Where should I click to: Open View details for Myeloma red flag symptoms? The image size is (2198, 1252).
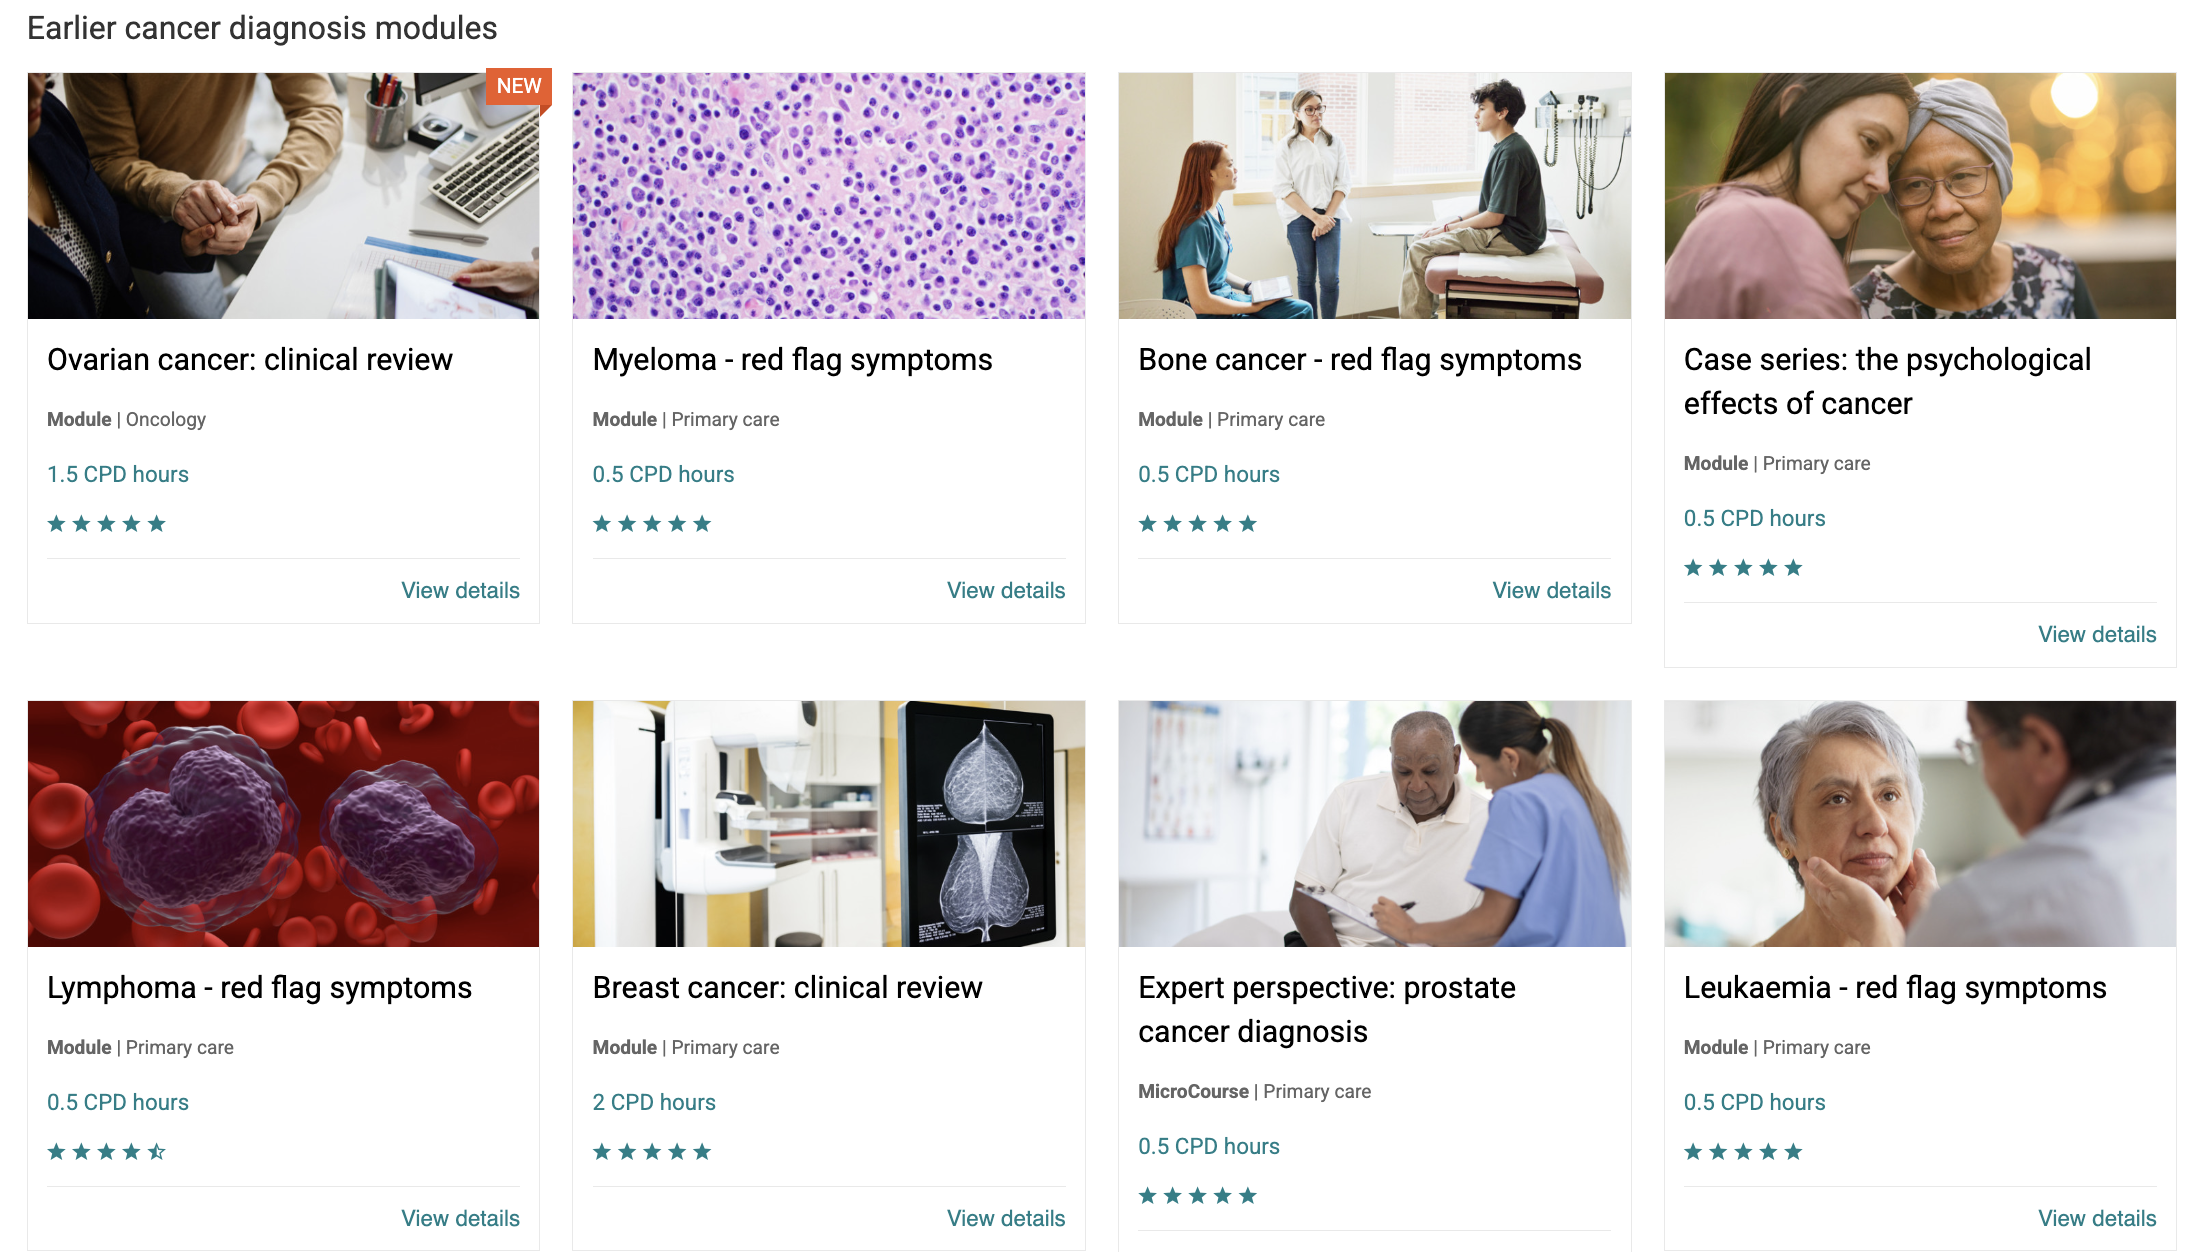click(1006, 591)
